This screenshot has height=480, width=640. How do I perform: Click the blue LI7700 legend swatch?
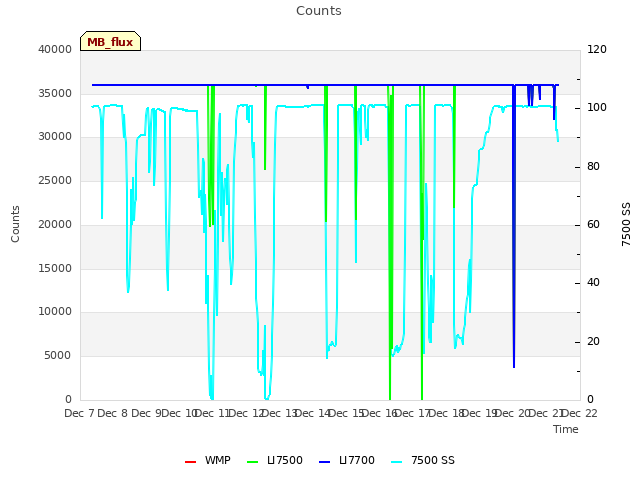click(x=324, y=462)
